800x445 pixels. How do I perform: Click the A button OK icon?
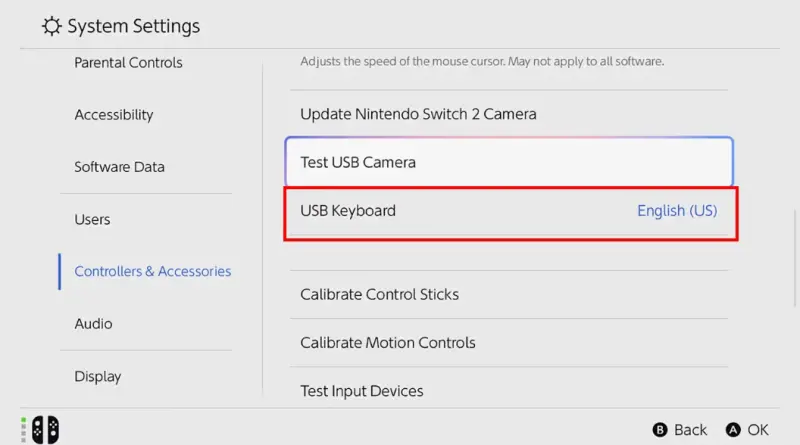pyautogui.click(x=733, y=430)
